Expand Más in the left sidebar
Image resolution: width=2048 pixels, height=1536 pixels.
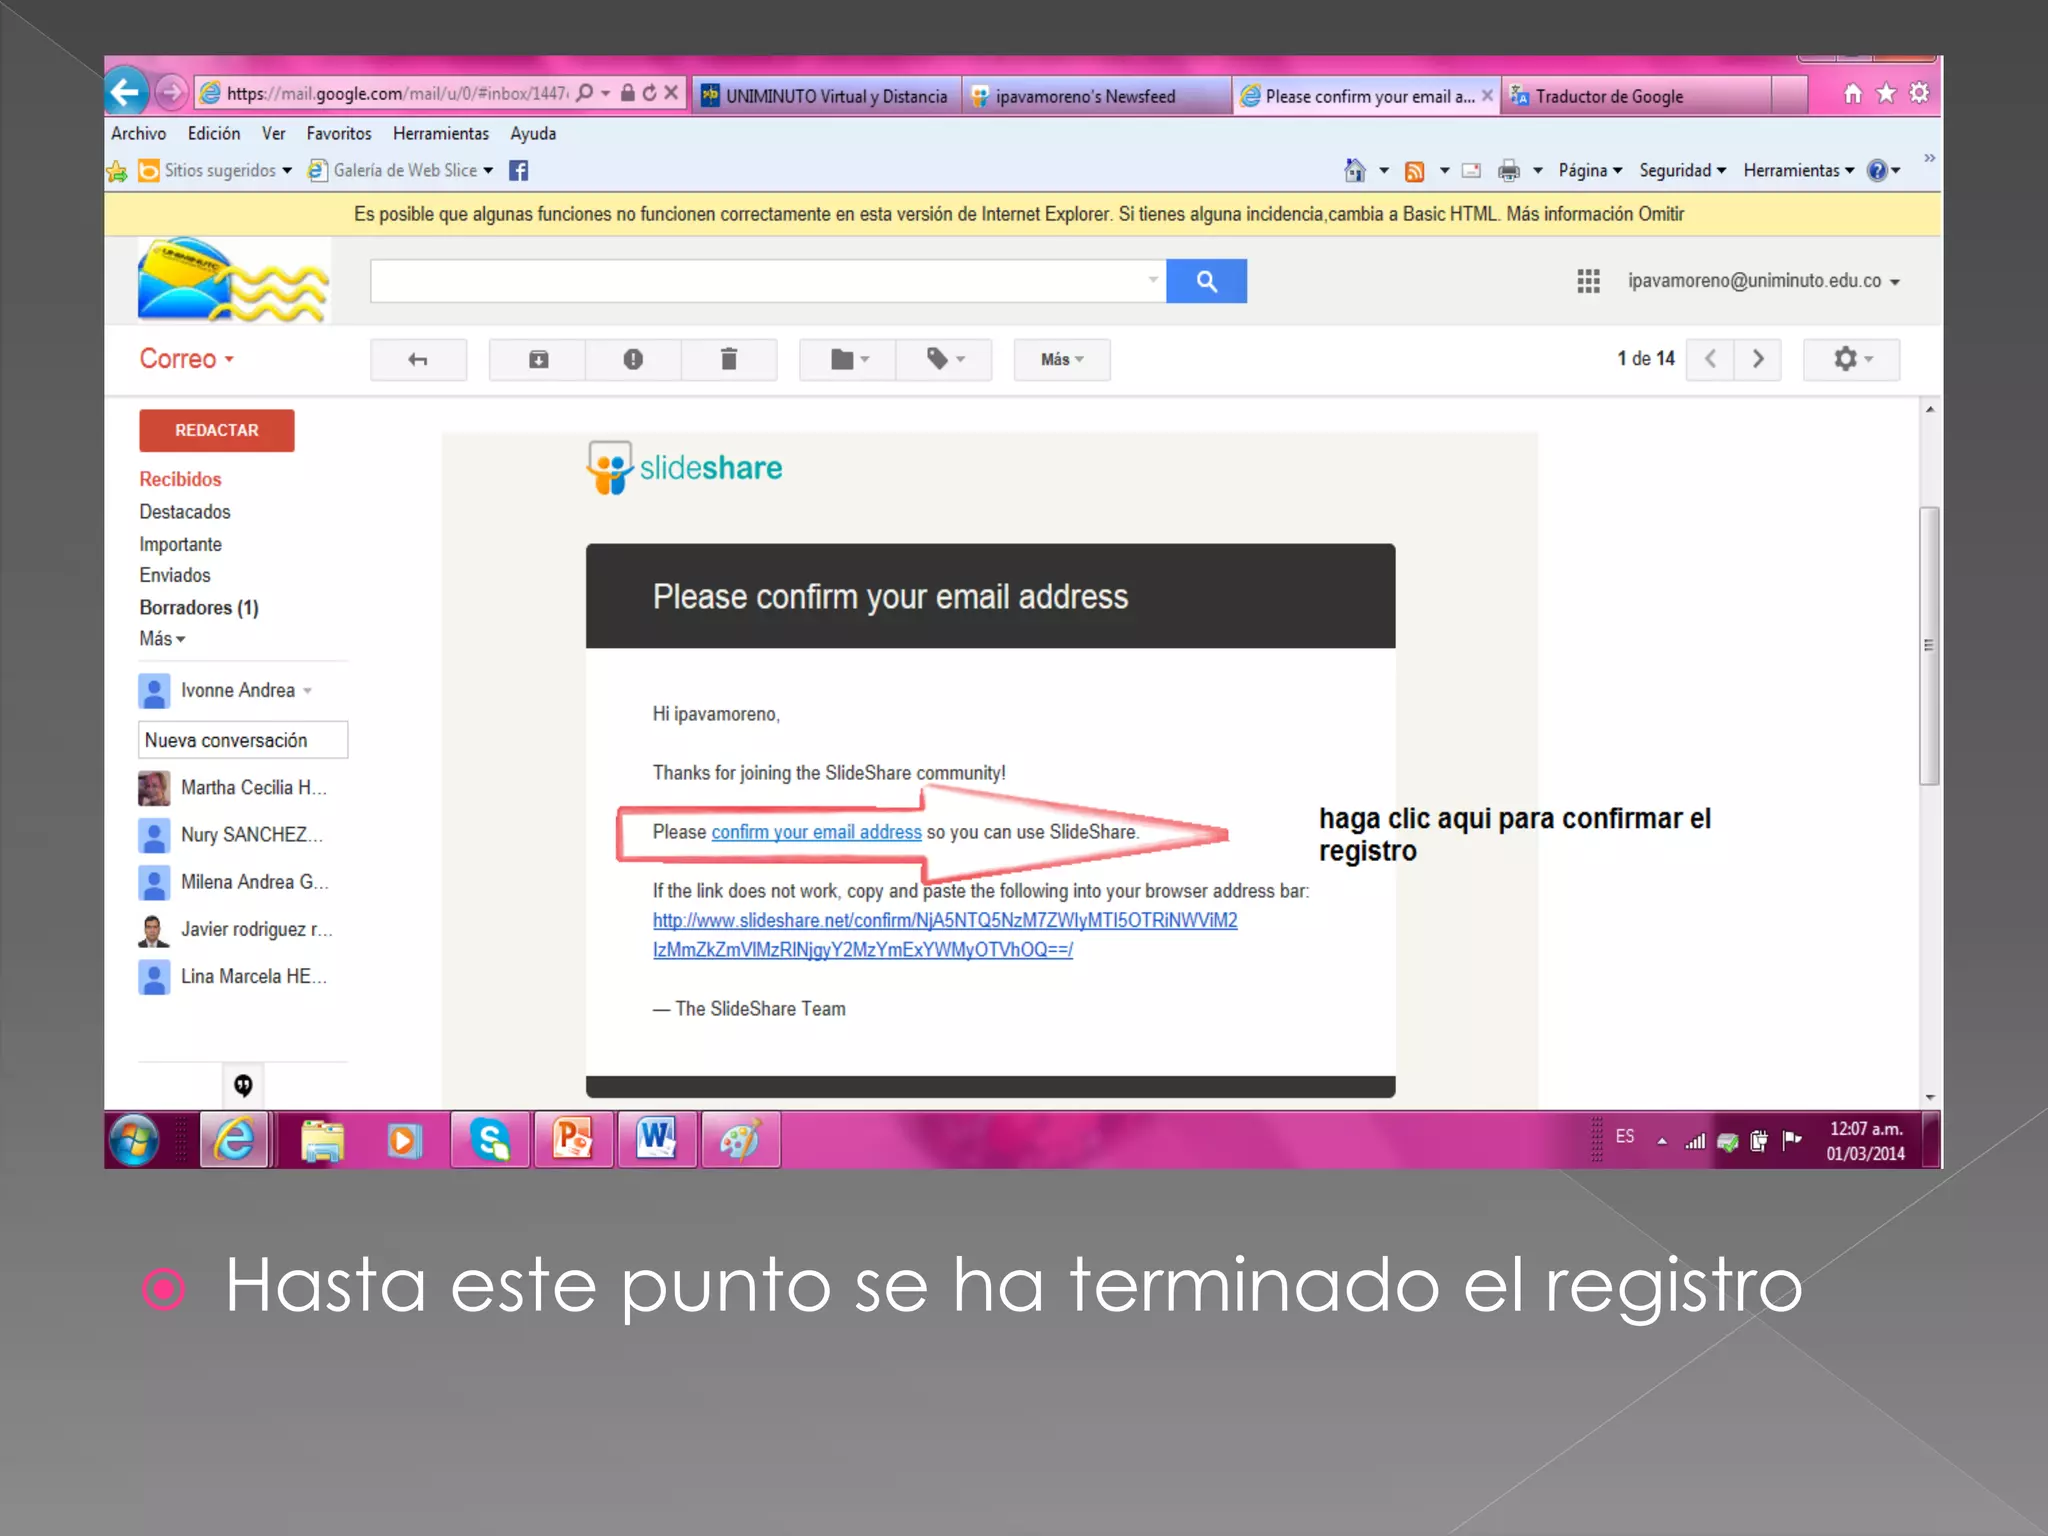tap(162, 639)
